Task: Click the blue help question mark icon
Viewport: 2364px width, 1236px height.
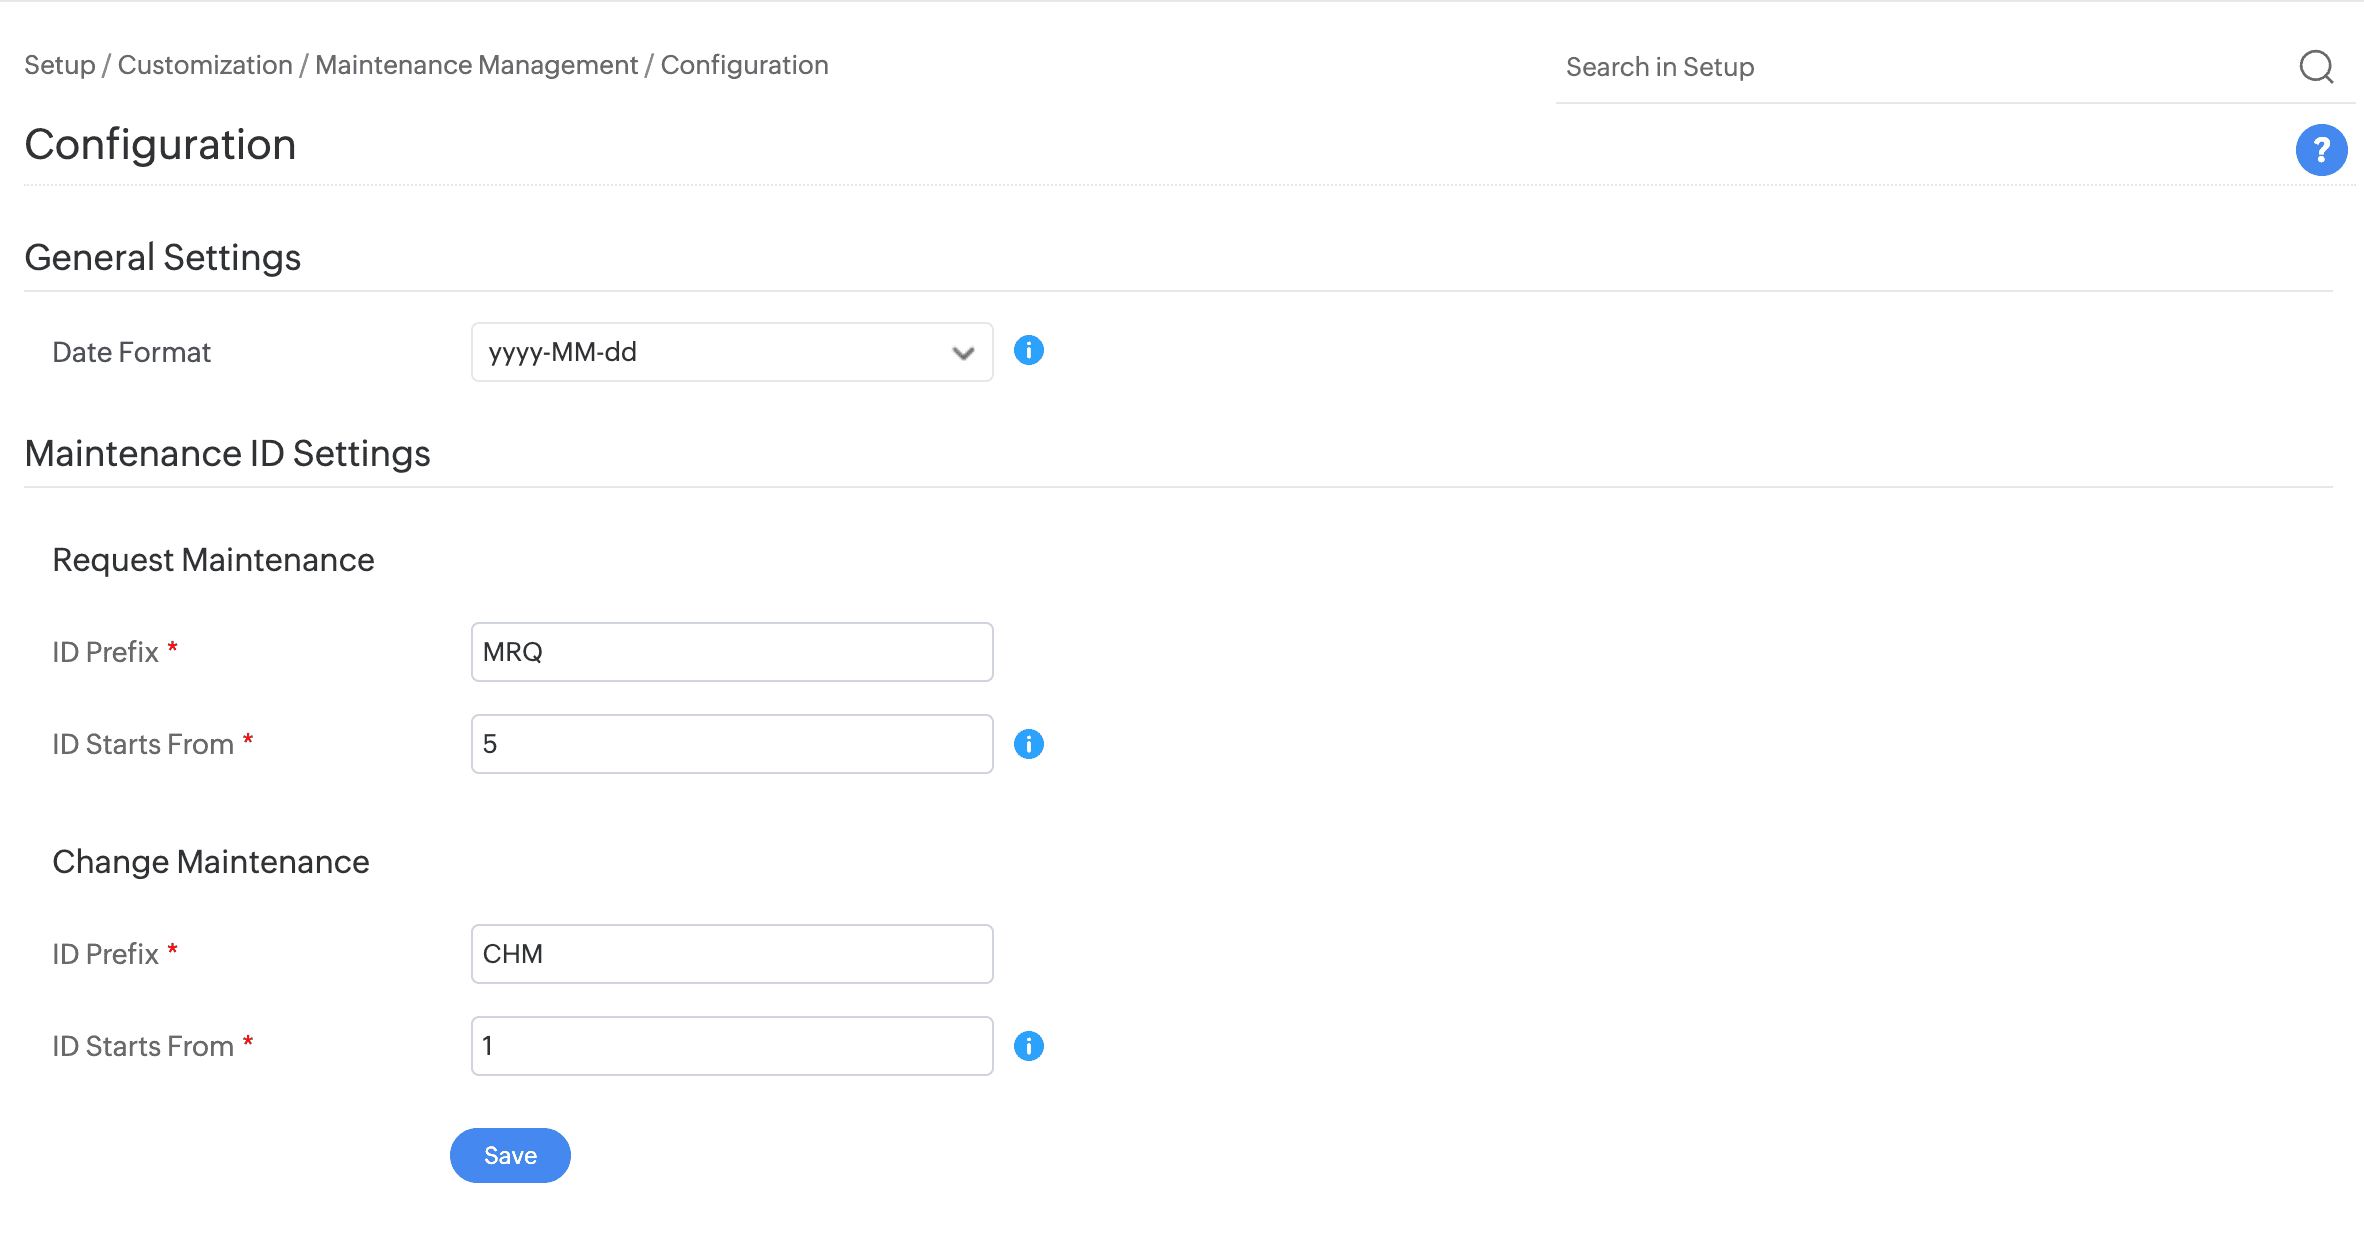Action: point(2320,150)
